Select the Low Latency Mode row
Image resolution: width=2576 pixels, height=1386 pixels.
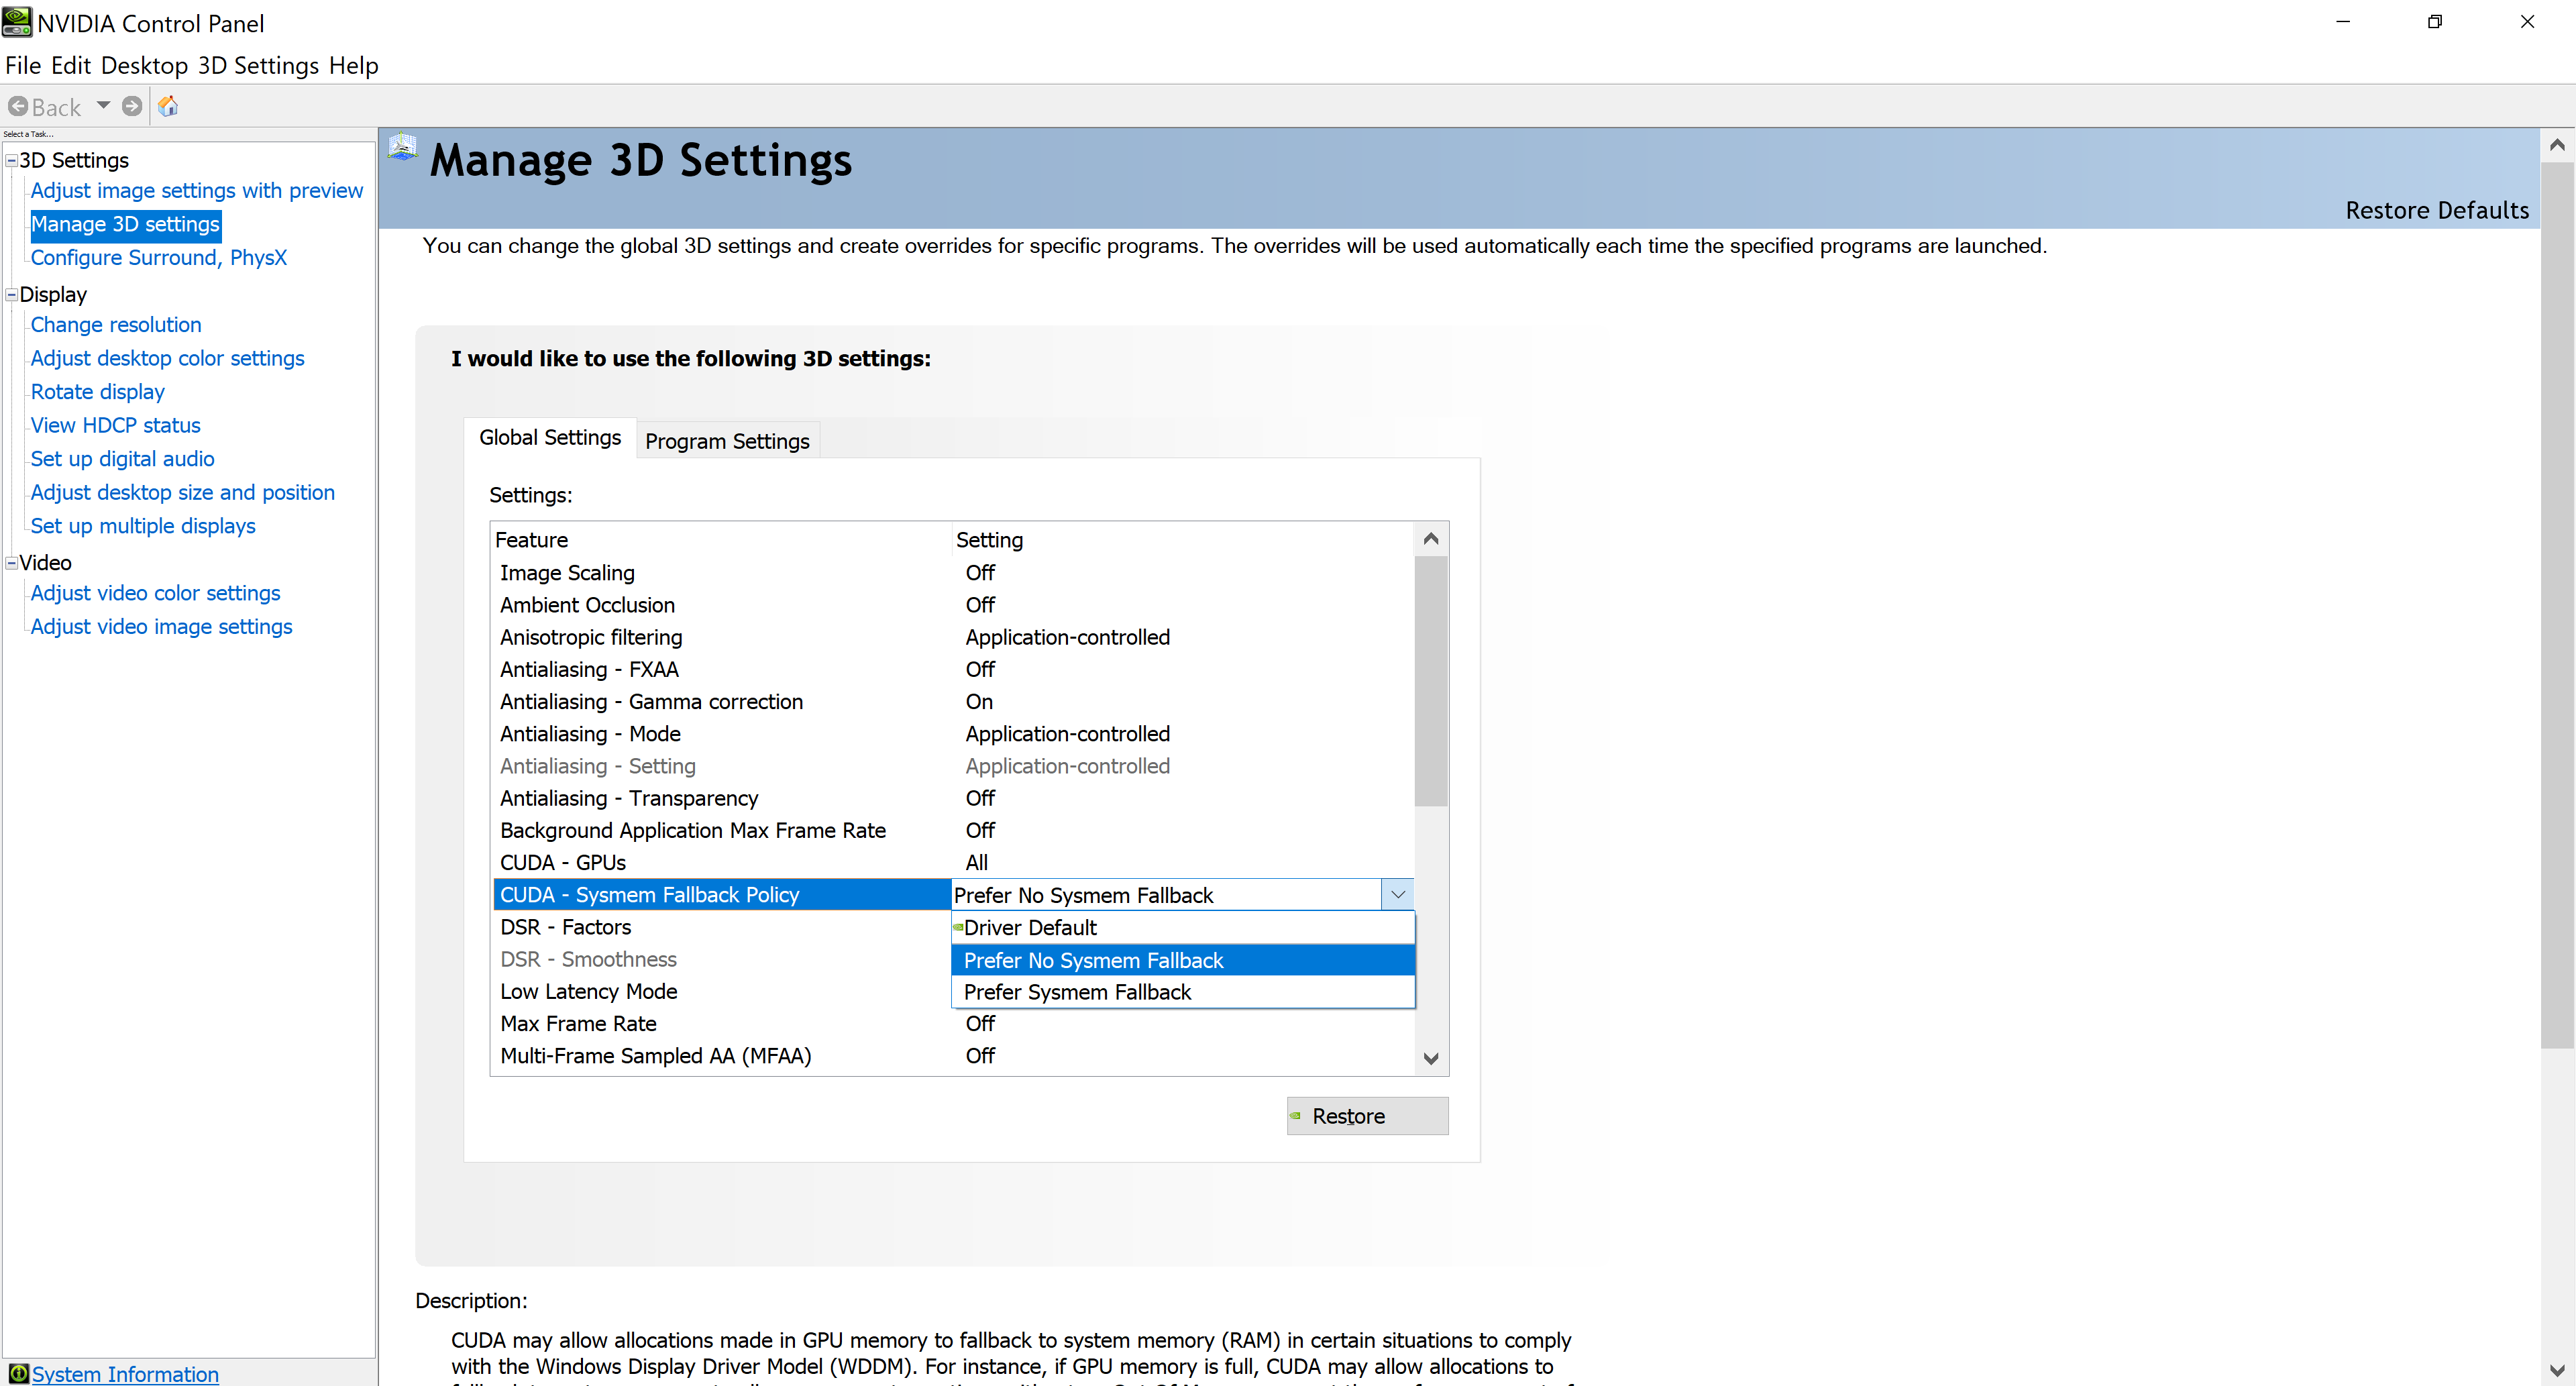(722, 991)
